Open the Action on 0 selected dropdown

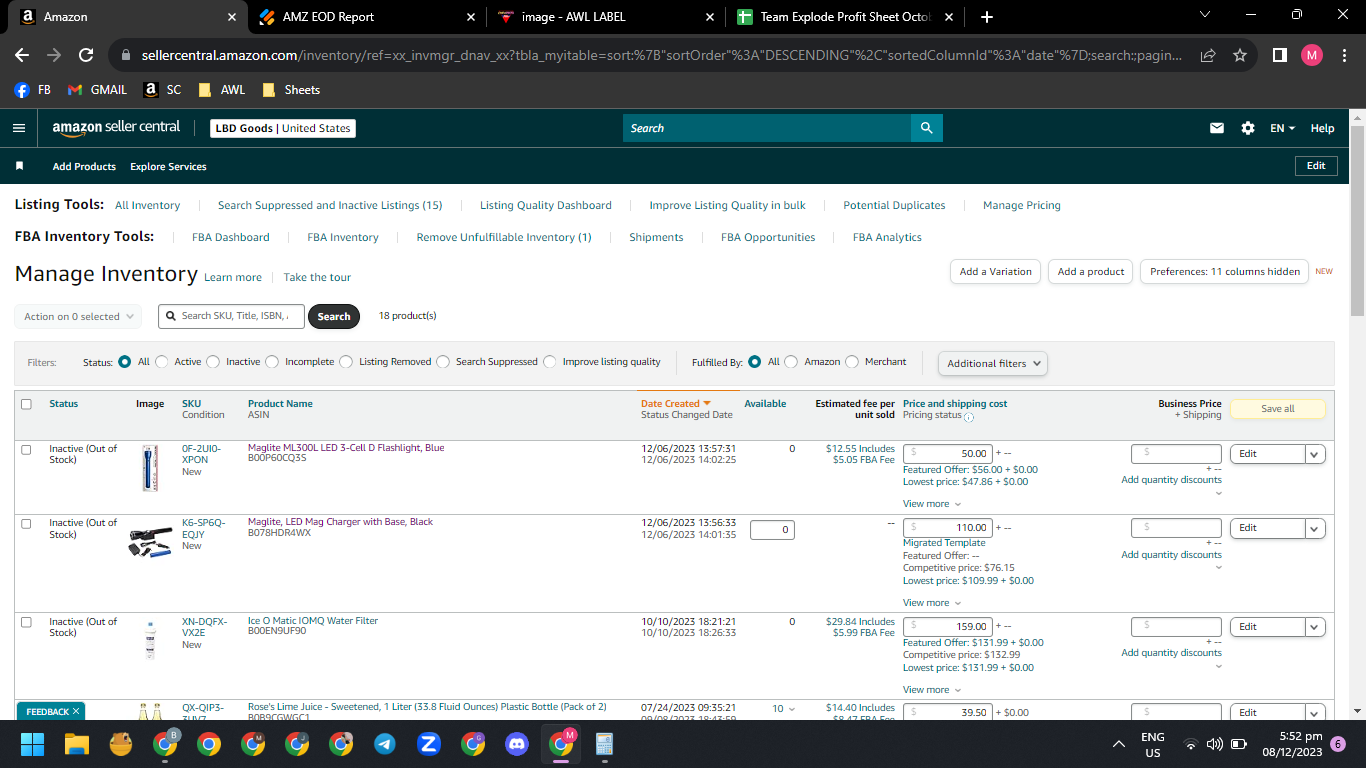click(x=78, y=316)
